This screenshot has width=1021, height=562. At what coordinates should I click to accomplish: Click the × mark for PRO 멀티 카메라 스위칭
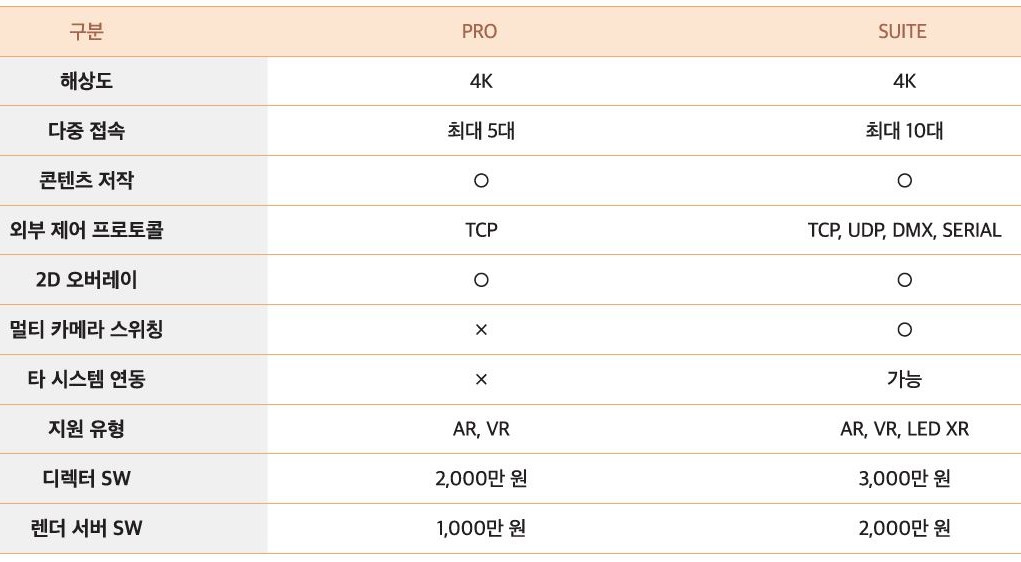pyautogui.click(x=481, y=330)
